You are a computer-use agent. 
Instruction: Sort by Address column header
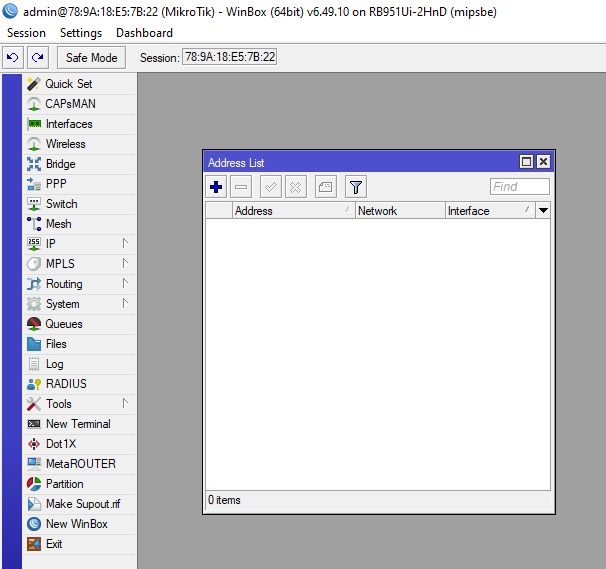click(x=293, y=211)
